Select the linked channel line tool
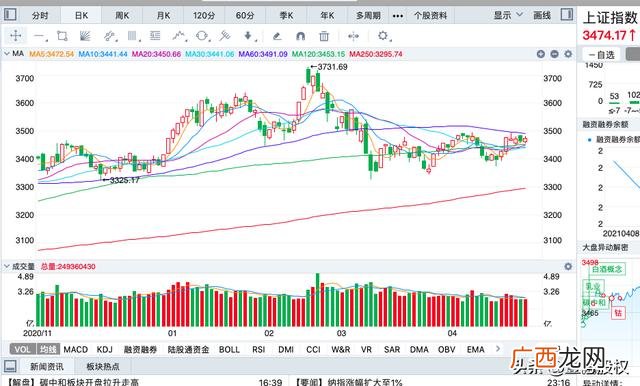Screen dimensions: 640x386 (x=109, y=36)
